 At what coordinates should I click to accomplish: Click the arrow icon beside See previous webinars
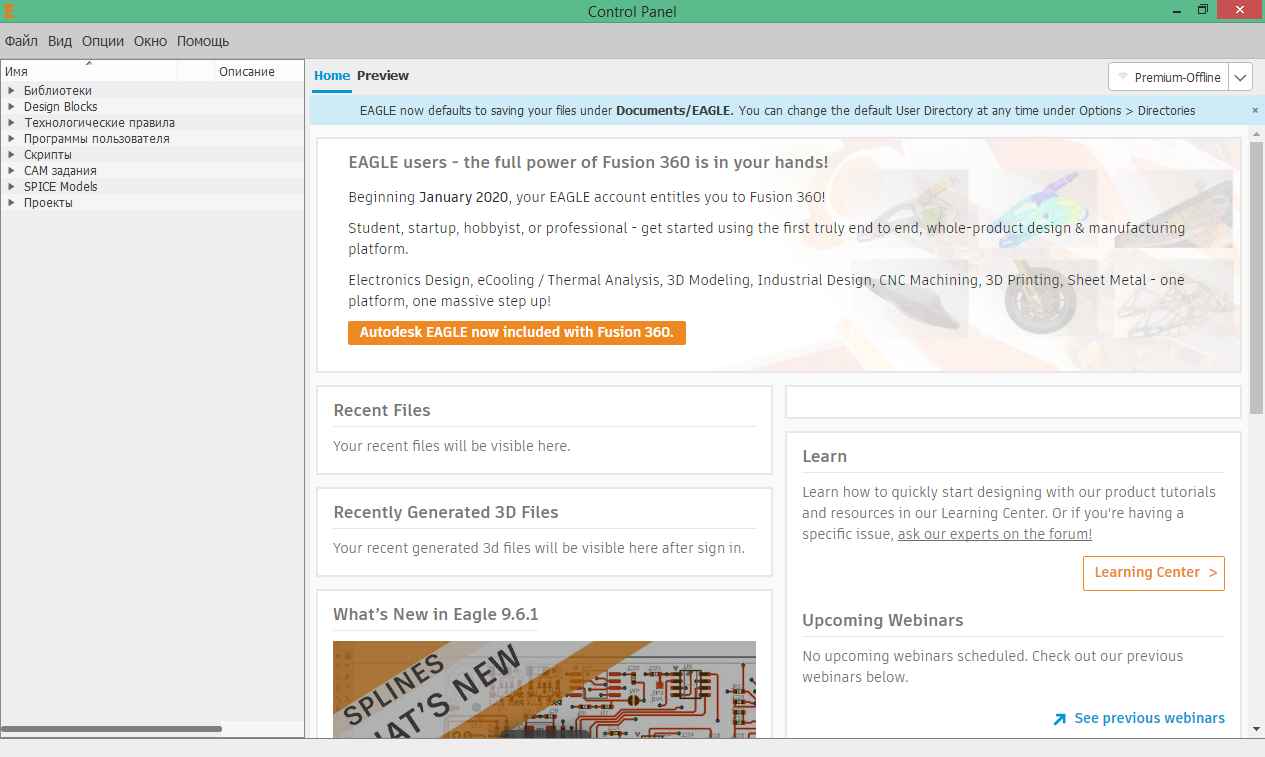(x=1060, y=719)
